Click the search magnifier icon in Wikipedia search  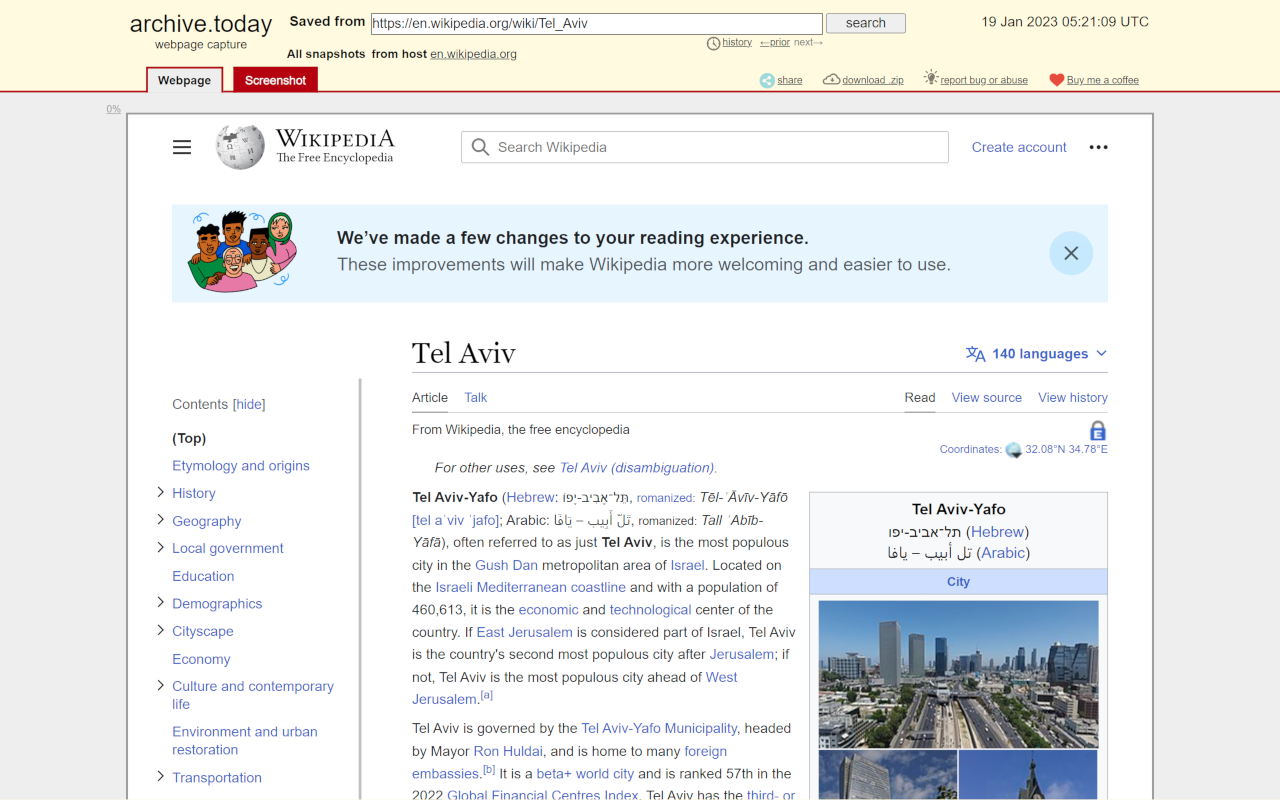point(480,147)
